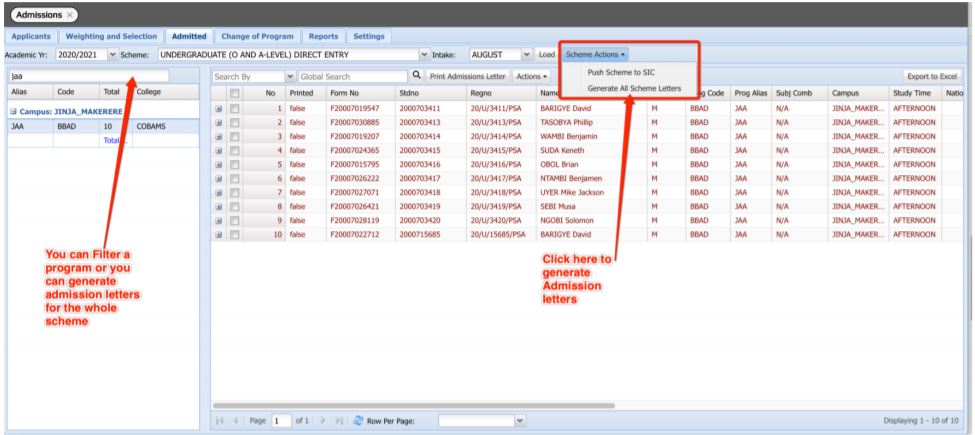Viewport: 975px width, 435px height.
Task: Collapse the Campus: JINJA_MAKERERE group
Action: pyautogui.click(x=13, y=112)
